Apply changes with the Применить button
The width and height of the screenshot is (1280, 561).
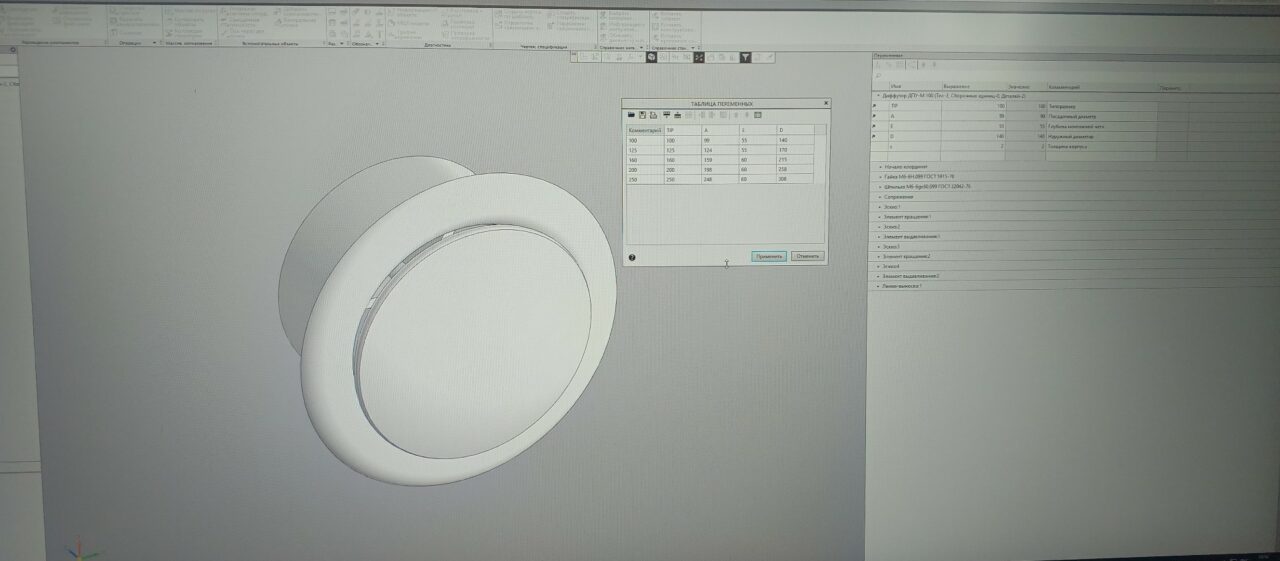click(x=769, y=256)
